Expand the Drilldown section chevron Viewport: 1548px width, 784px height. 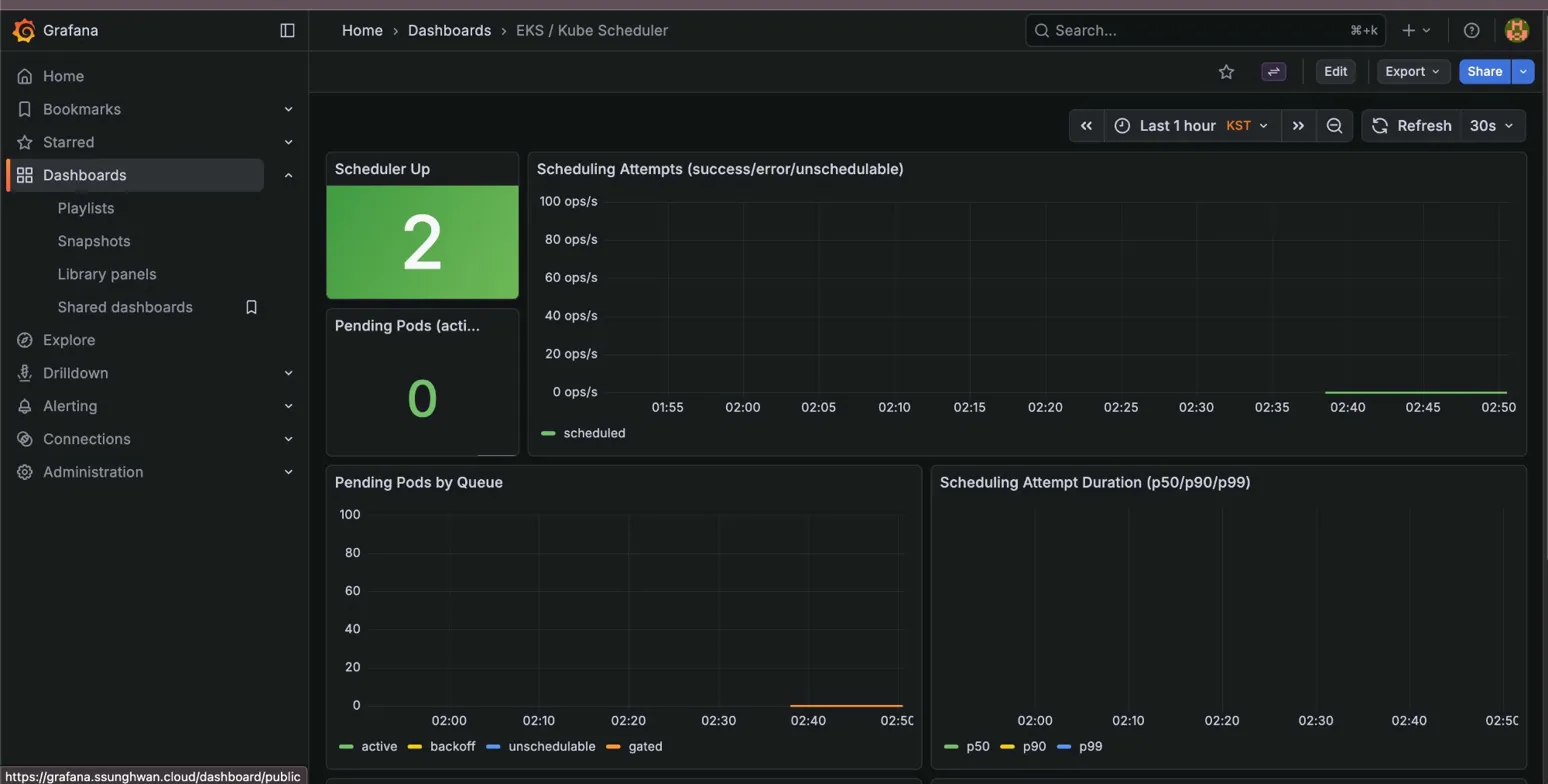(288, 373)
